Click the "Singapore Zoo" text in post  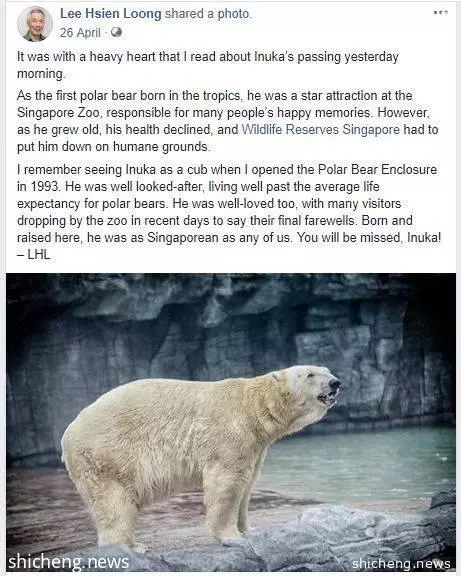(x=58, y=112)
